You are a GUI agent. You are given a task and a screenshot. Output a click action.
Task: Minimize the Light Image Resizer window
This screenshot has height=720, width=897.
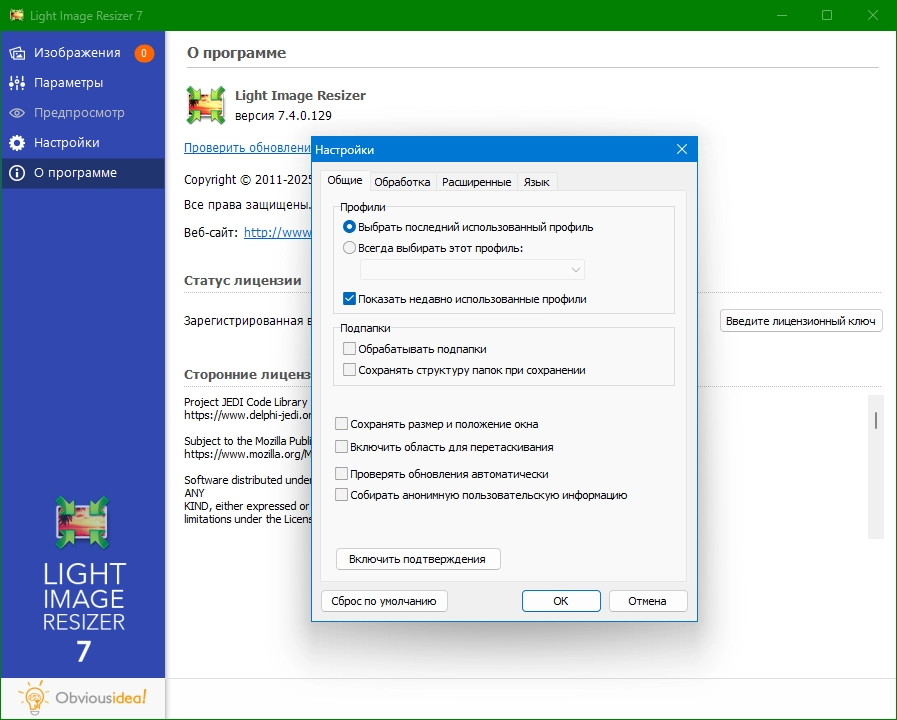point(781,15)
